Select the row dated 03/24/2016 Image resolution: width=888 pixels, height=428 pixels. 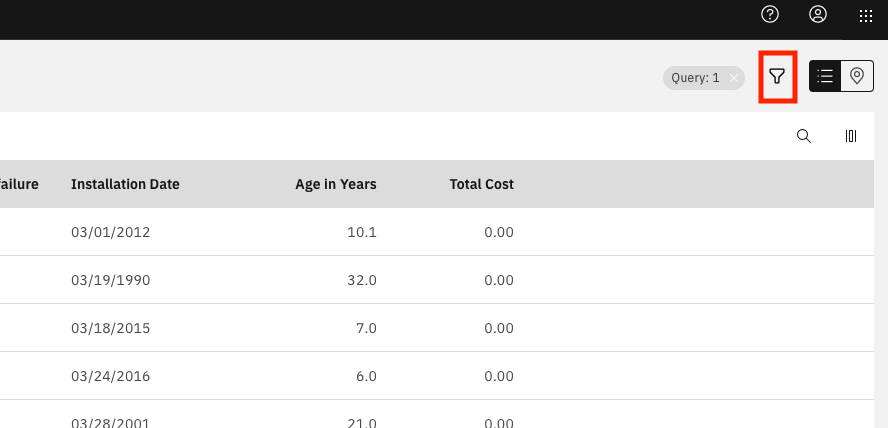pyautogui.click(x=437, y=376)
